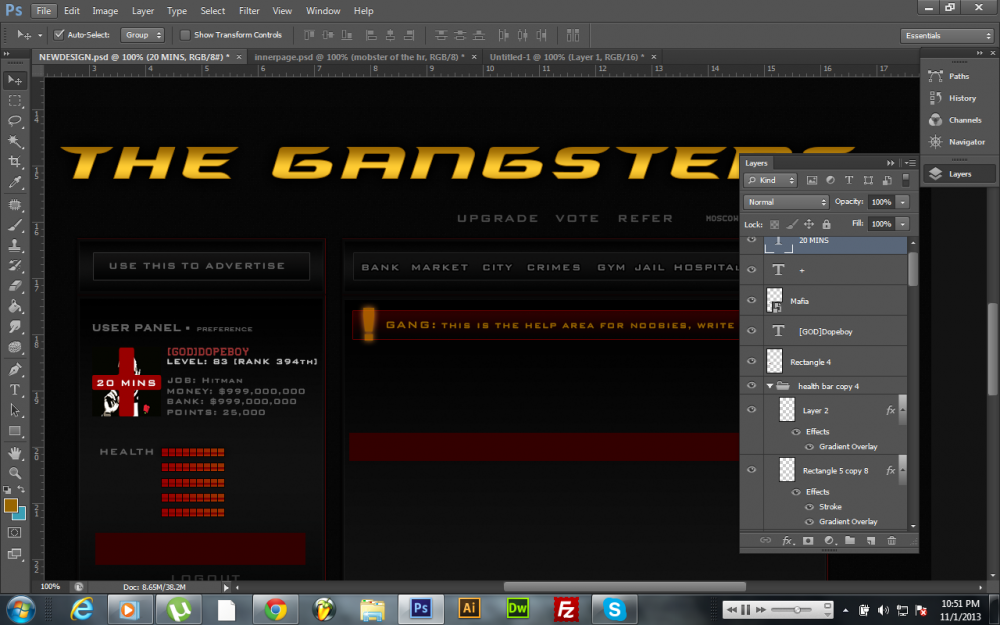1000x625 pixels.
Task: Select the Magic Wand tool
Action: [15, 141]
